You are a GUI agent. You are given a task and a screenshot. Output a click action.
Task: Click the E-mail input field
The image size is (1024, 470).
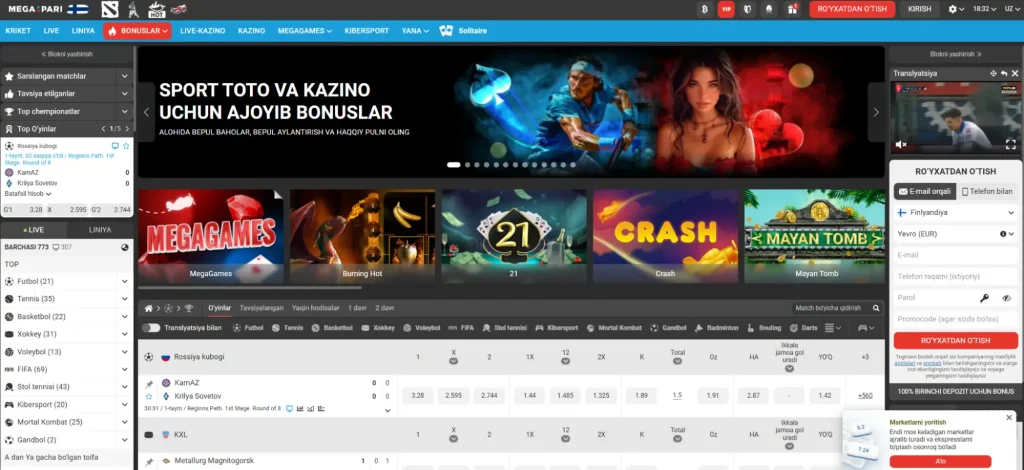tap(955, 255)
